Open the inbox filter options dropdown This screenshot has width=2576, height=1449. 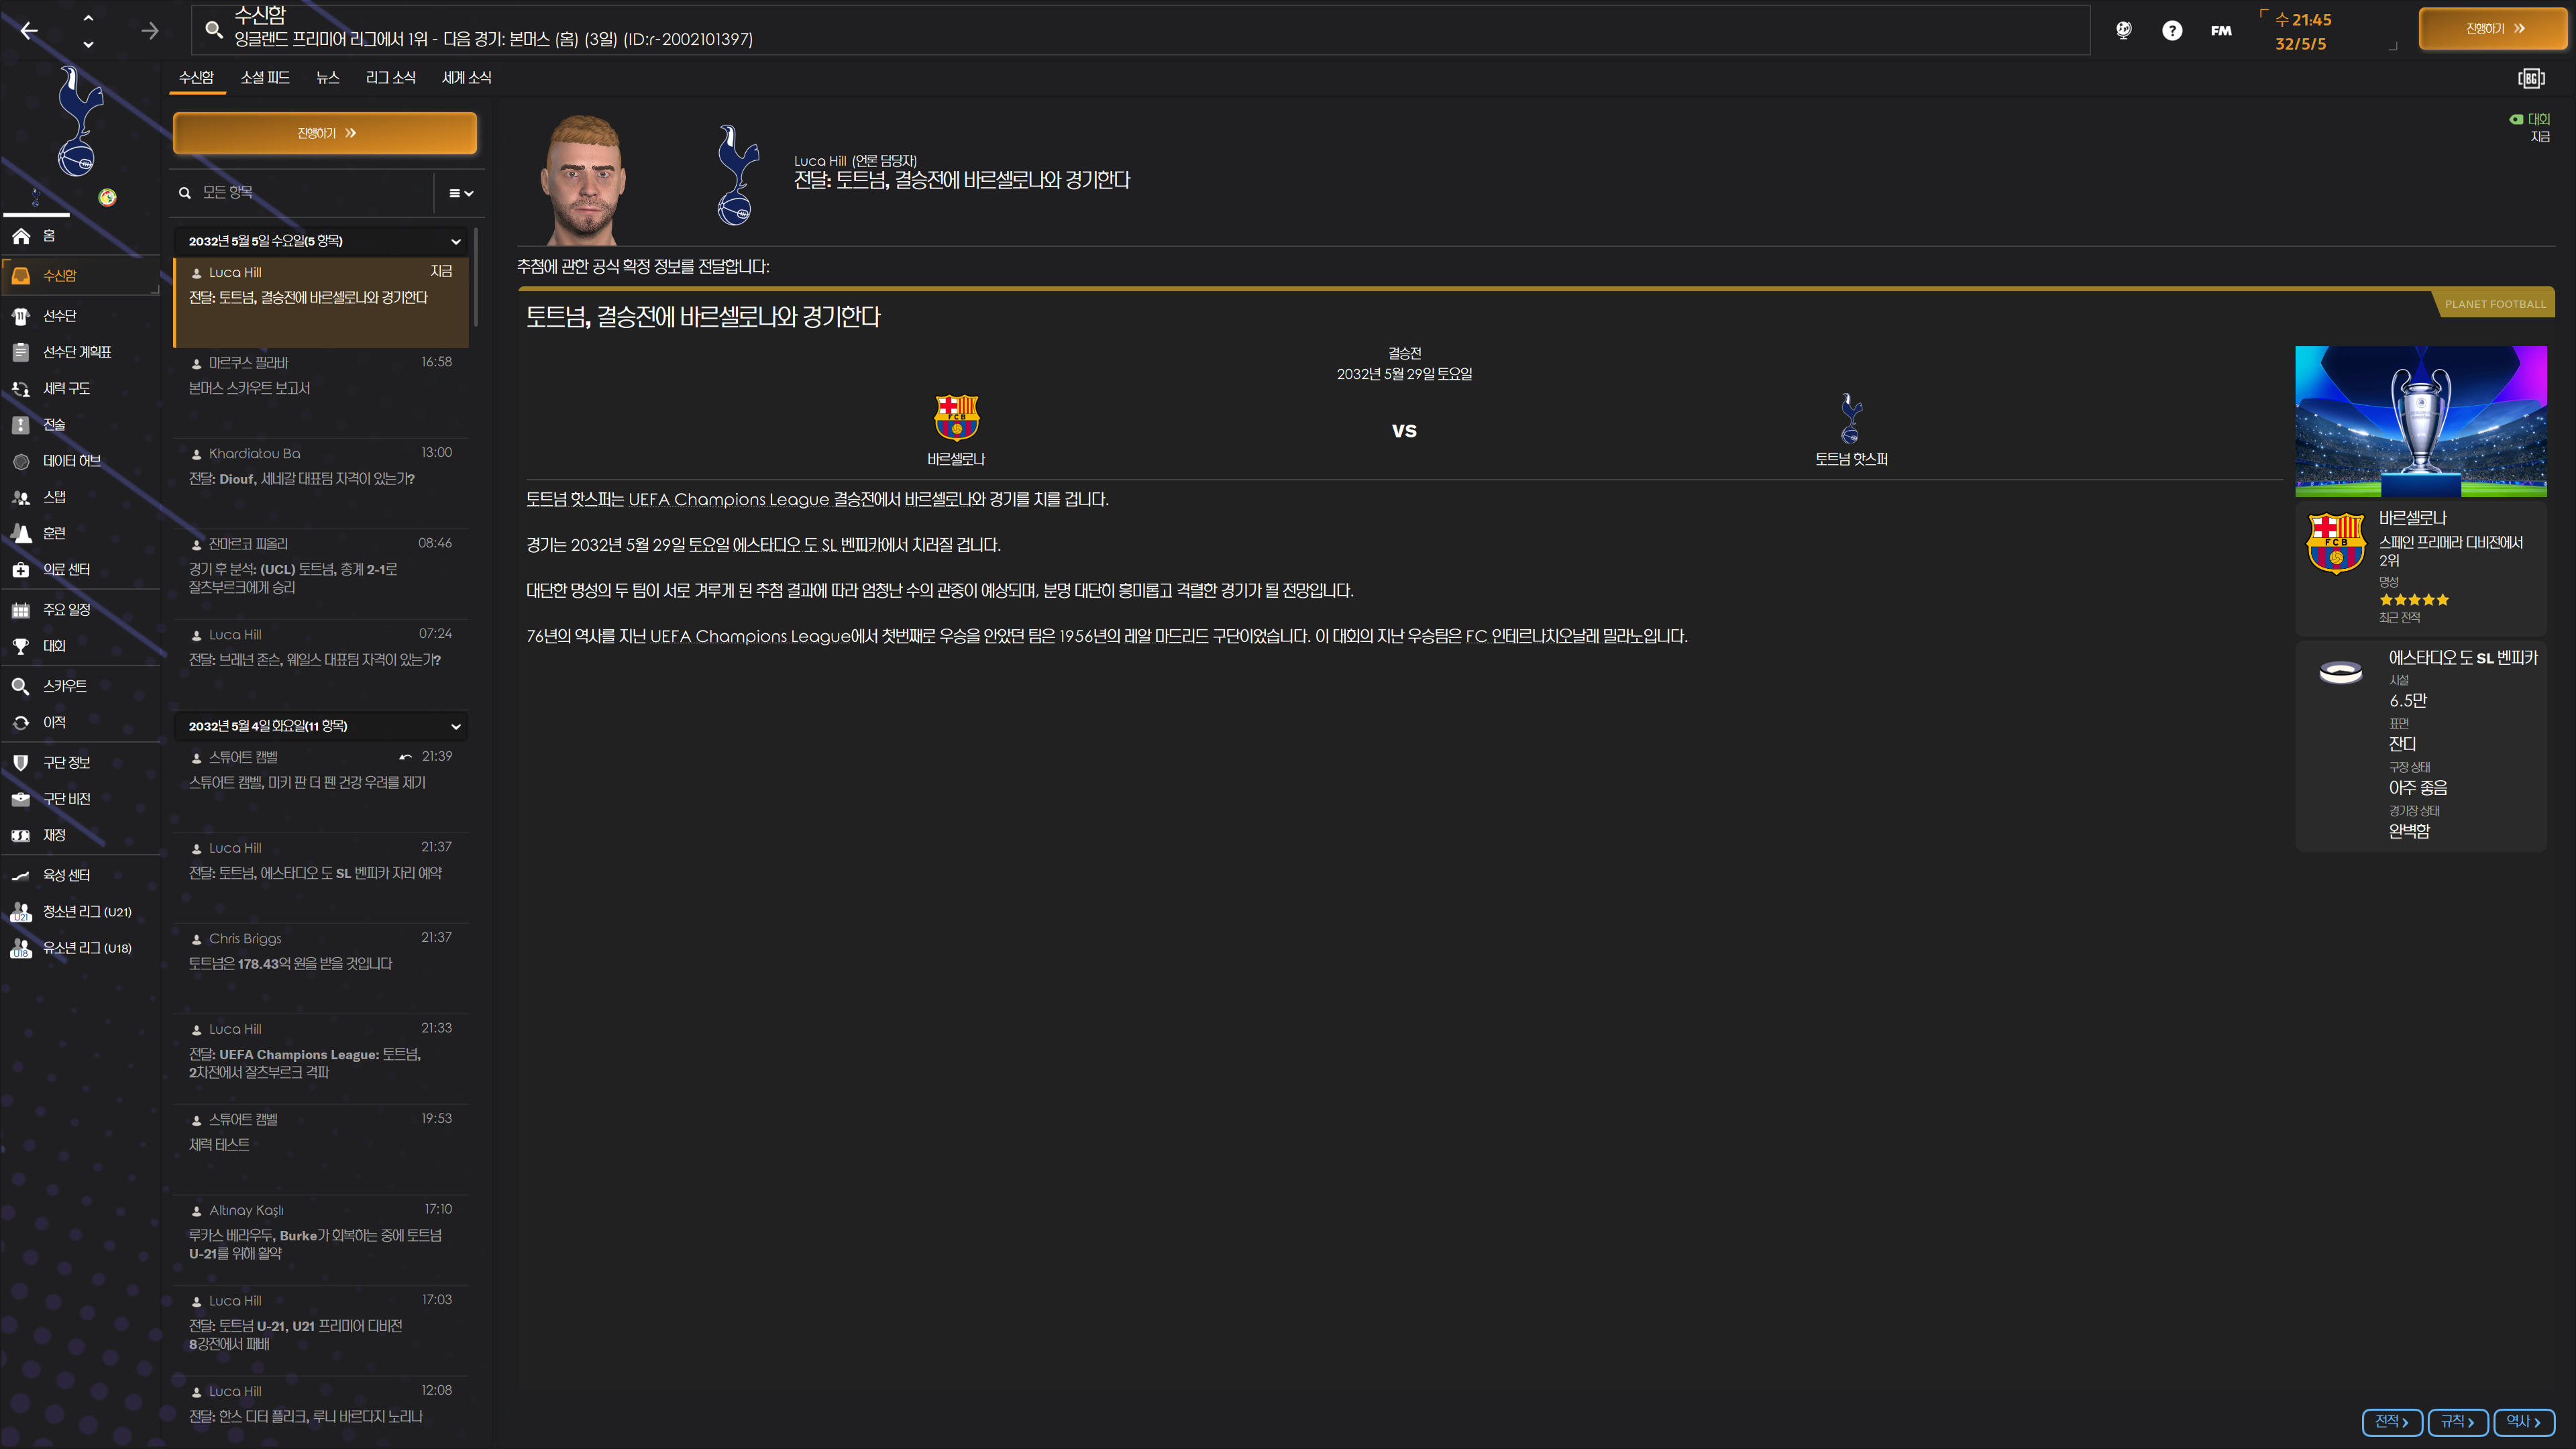460,193
